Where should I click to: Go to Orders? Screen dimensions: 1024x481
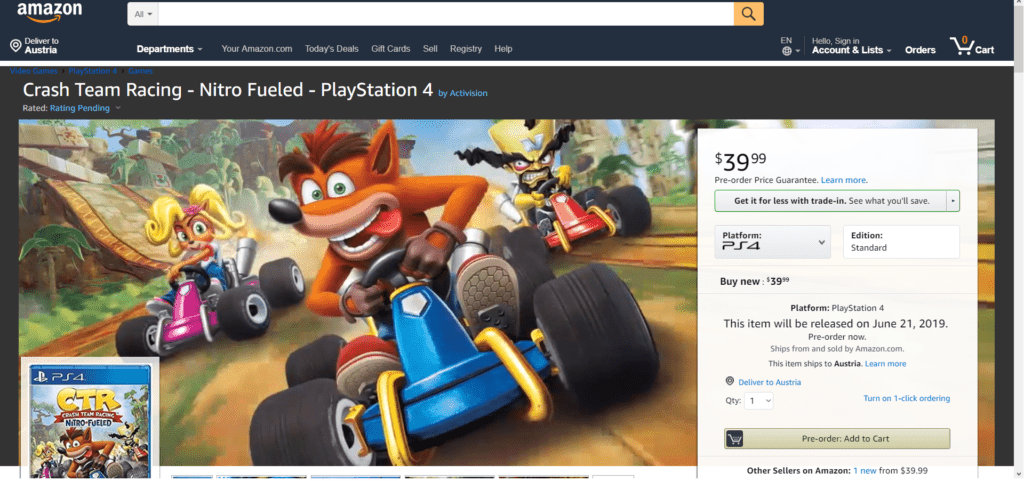(920, 50)
